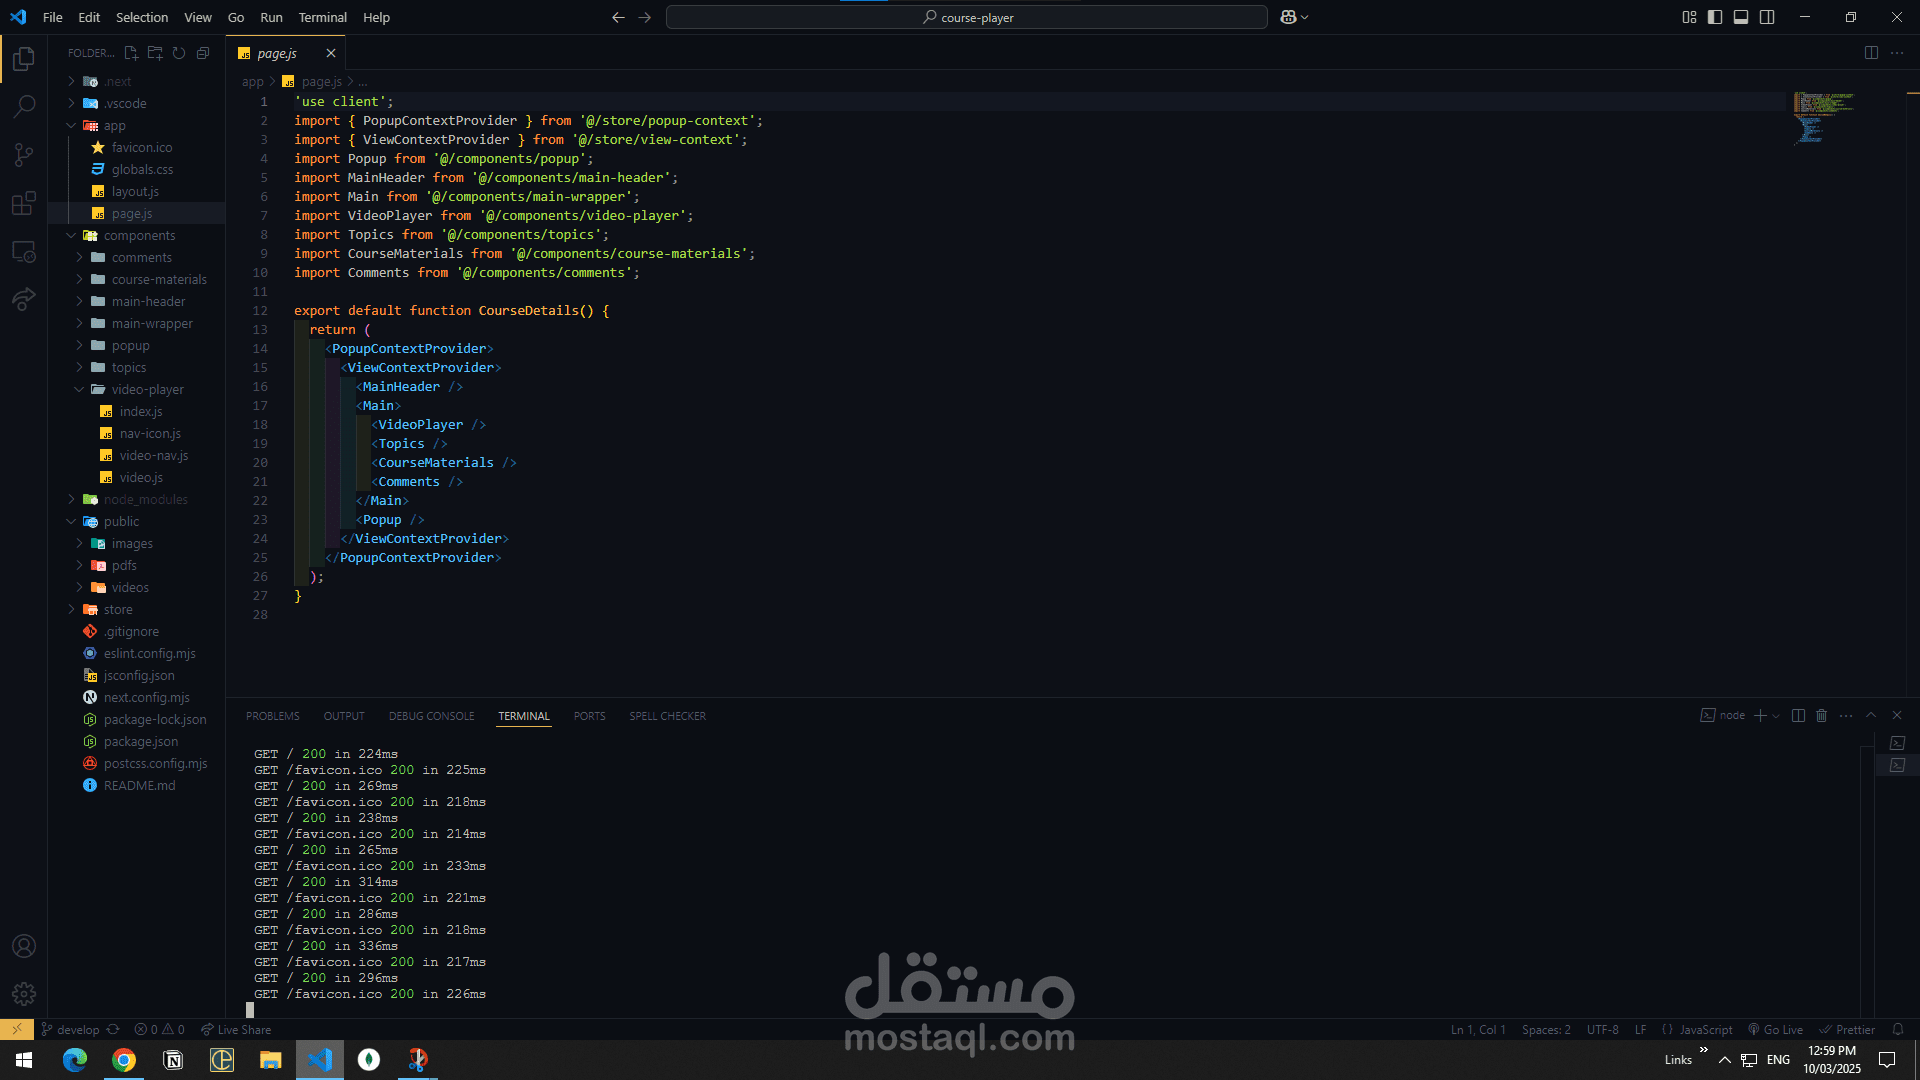Click Go Live in the status bar
1920x1080 pixels.
(x=1775, y=1030)
